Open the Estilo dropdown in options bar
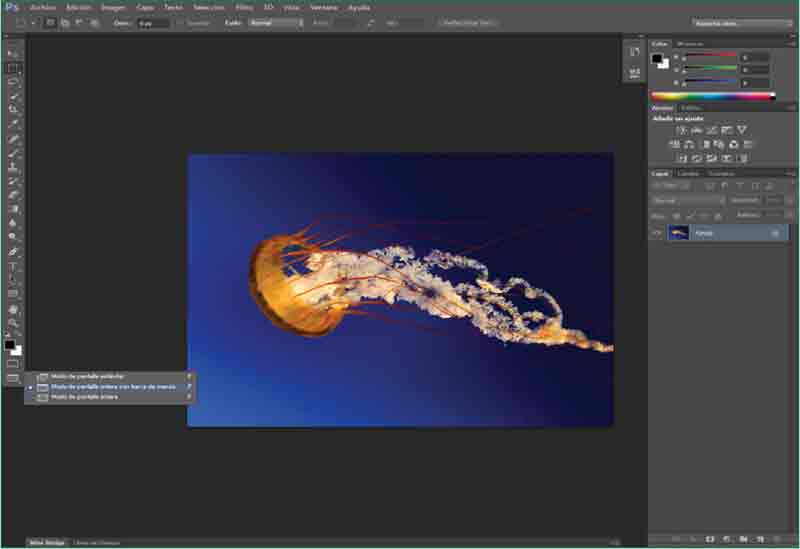 tap(274, 22)
